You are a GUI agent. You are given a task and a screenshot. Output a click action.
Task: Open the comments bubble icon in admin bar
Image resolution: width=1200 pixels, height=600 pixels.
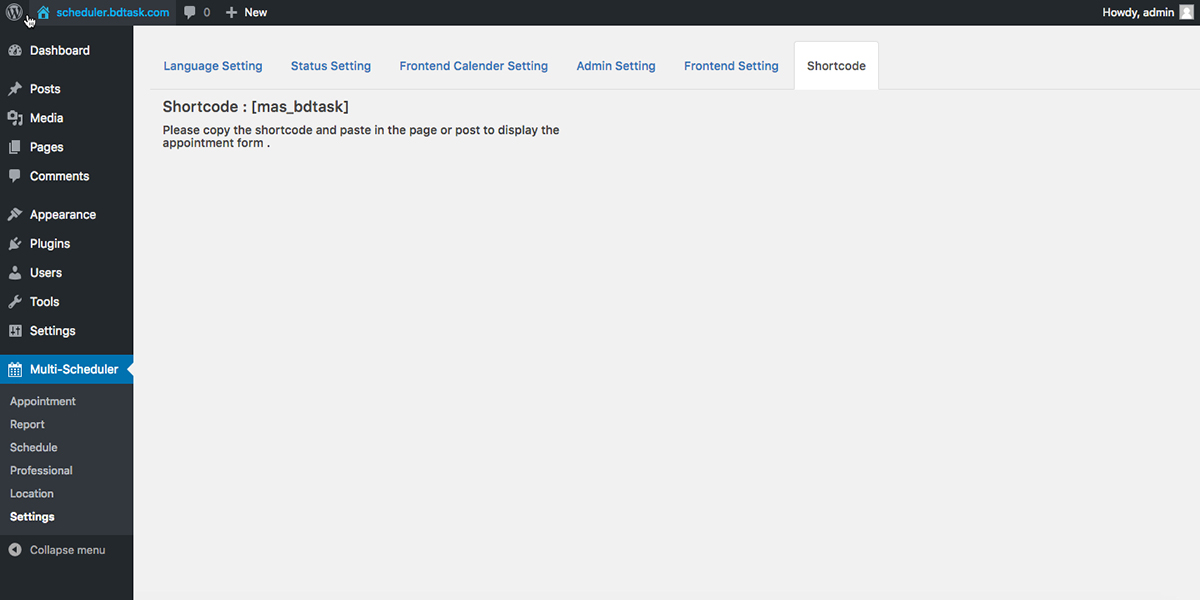[x=190, y=13]
